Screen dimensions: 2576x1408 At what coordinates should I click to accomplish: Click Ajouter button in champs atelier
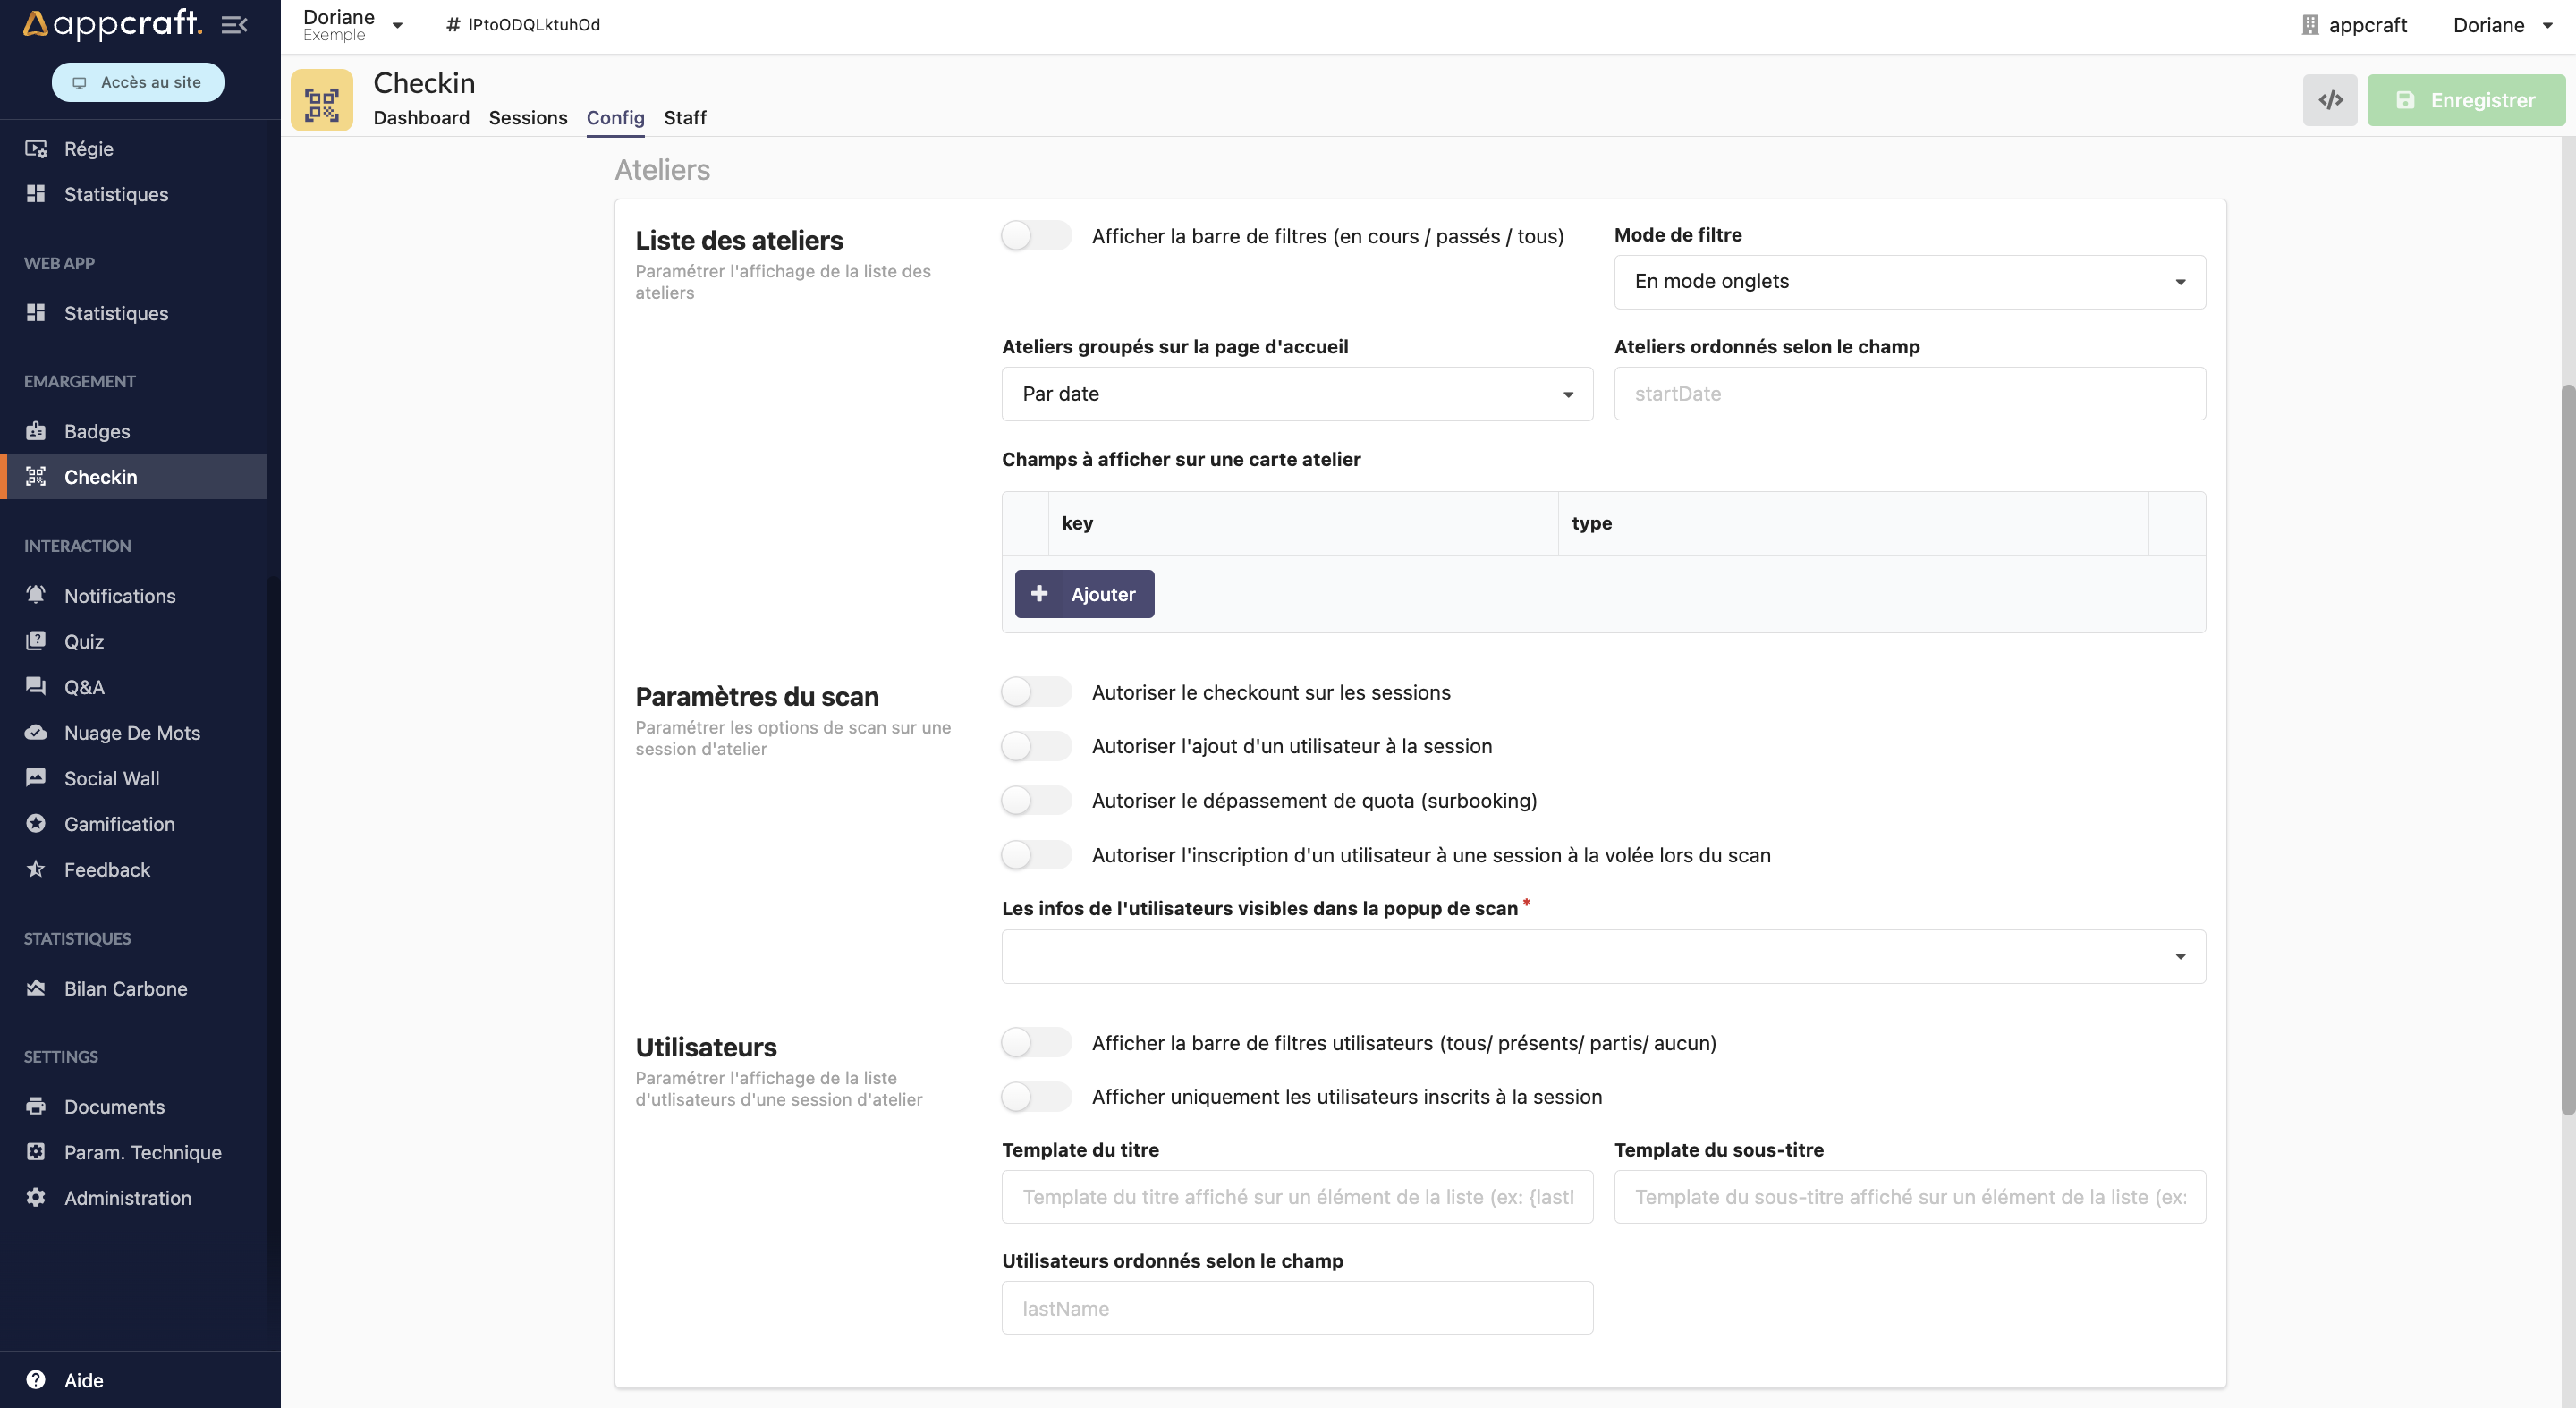tap(1083, 593)
